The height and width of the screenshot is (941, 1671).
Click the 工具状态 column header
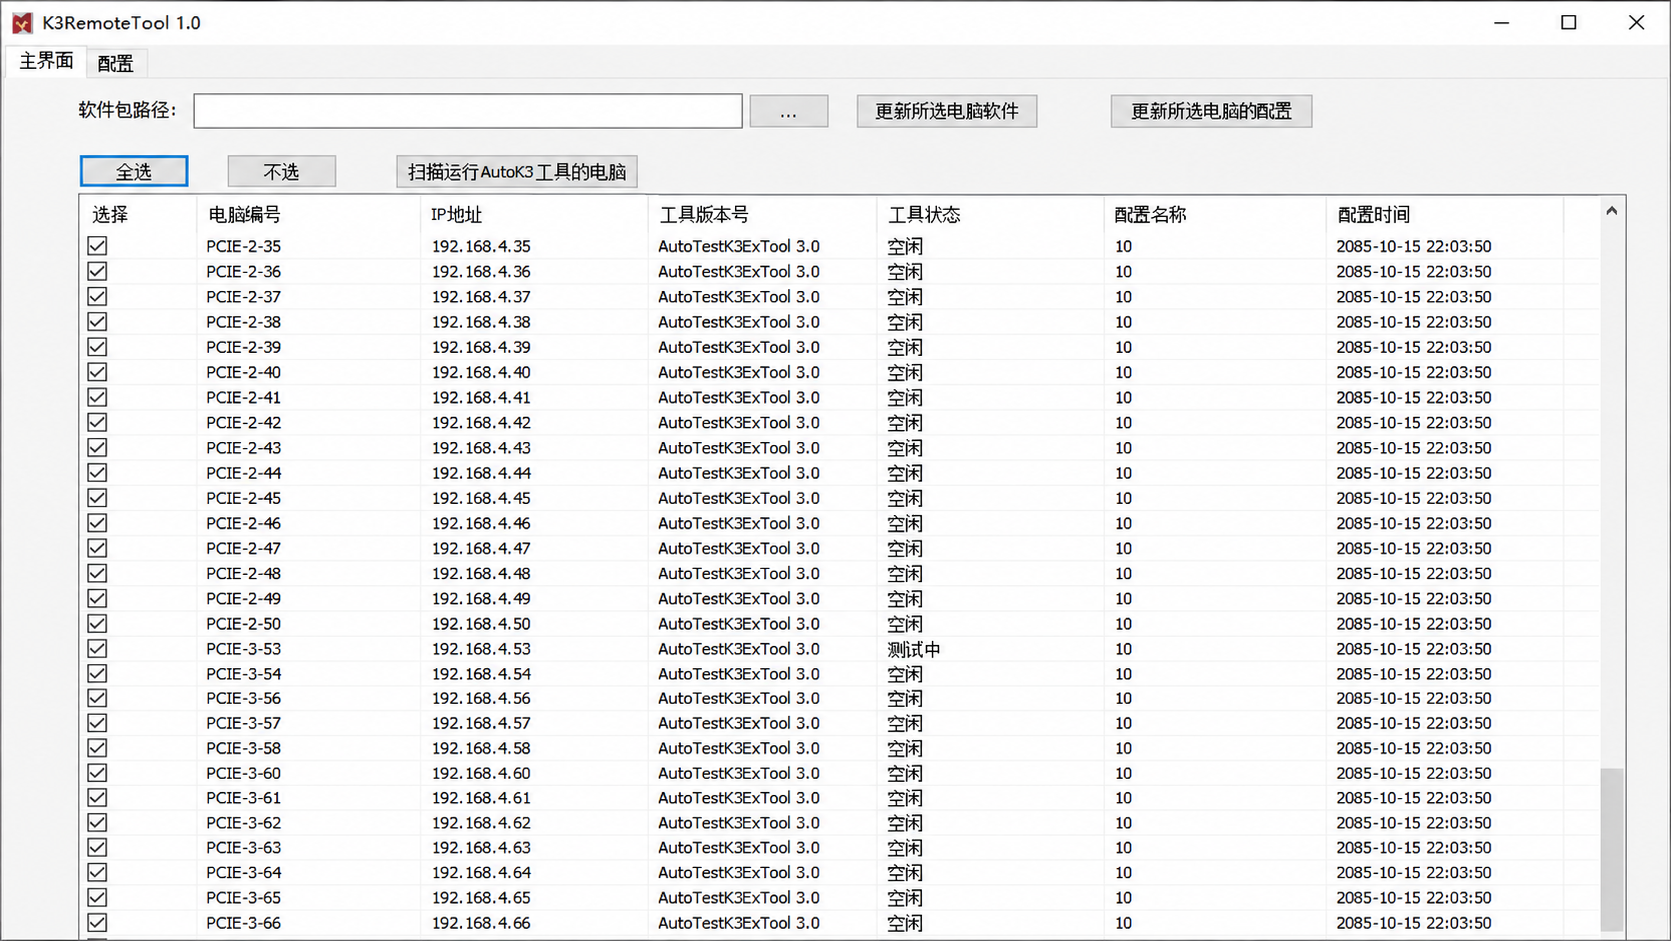[990, 214]
